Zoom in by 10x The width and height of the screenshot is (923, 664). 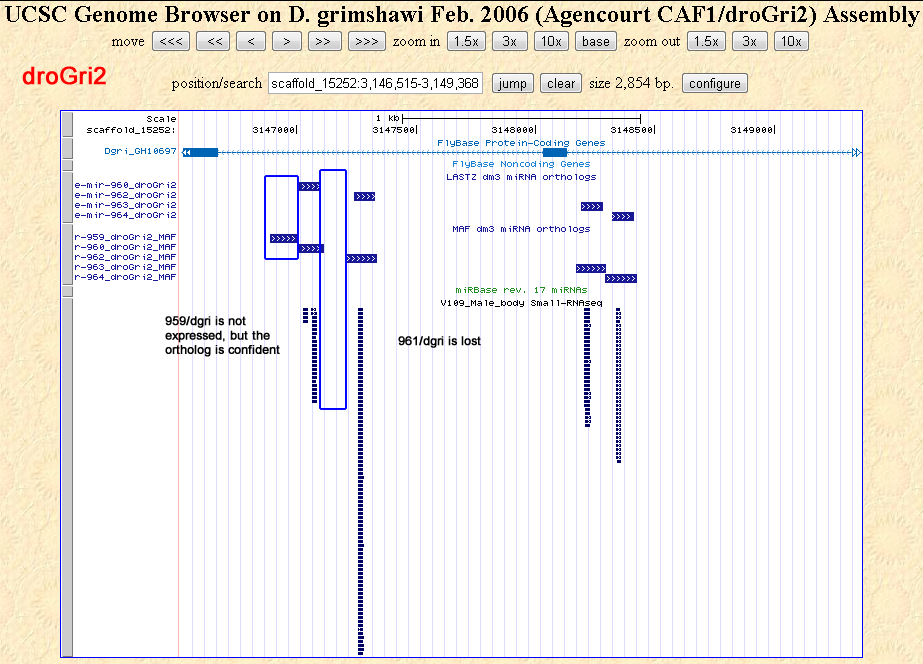[551, 41]
